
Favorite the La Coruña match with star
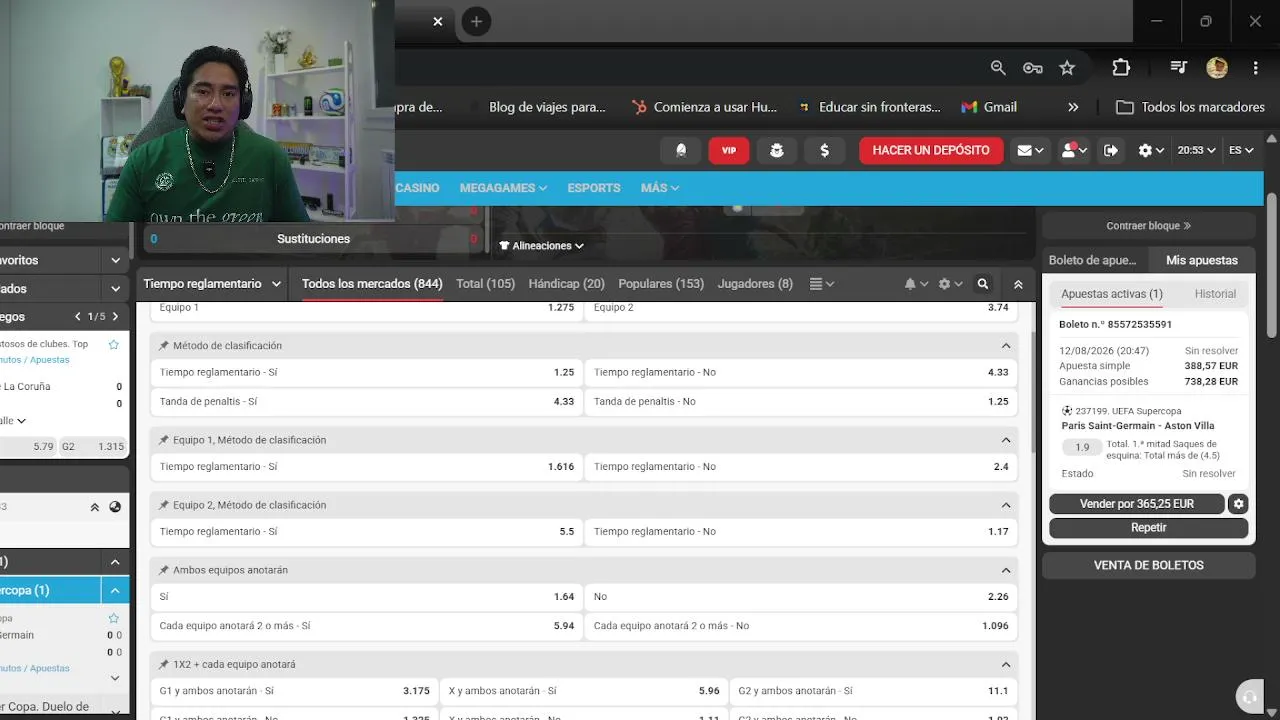(x=113, y=344)
